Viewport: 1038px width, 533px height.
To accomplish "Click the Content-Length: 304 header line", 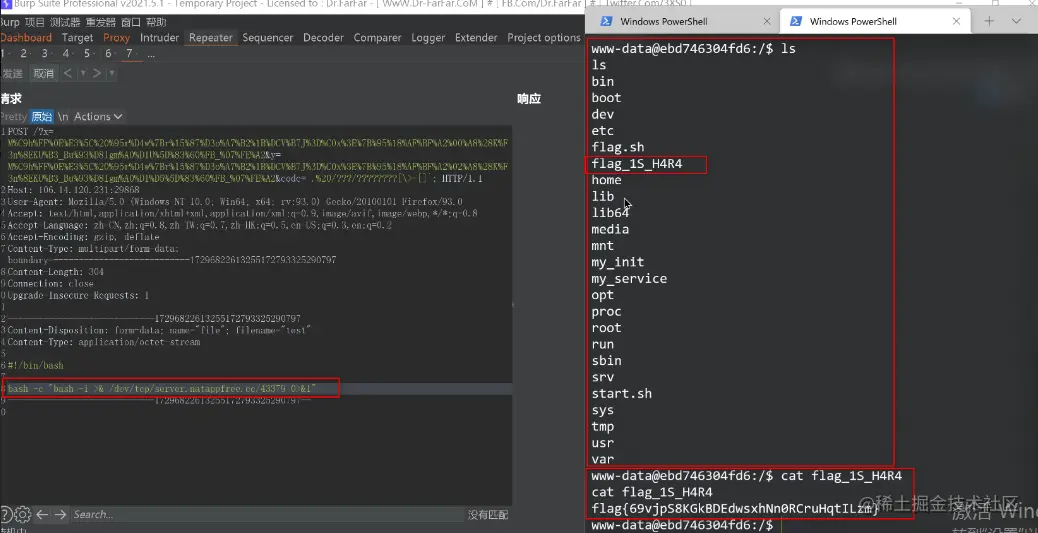I will coord(56,272).
